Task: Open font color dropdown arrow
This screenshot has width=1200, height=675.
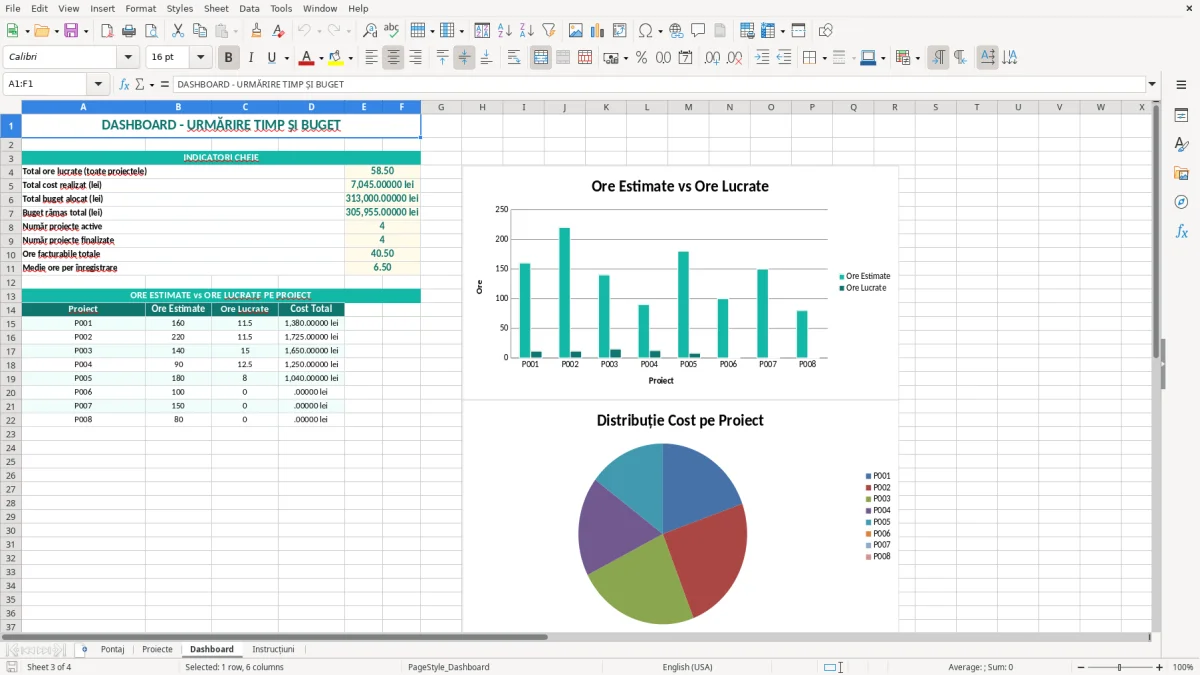Action: (321, 58)
